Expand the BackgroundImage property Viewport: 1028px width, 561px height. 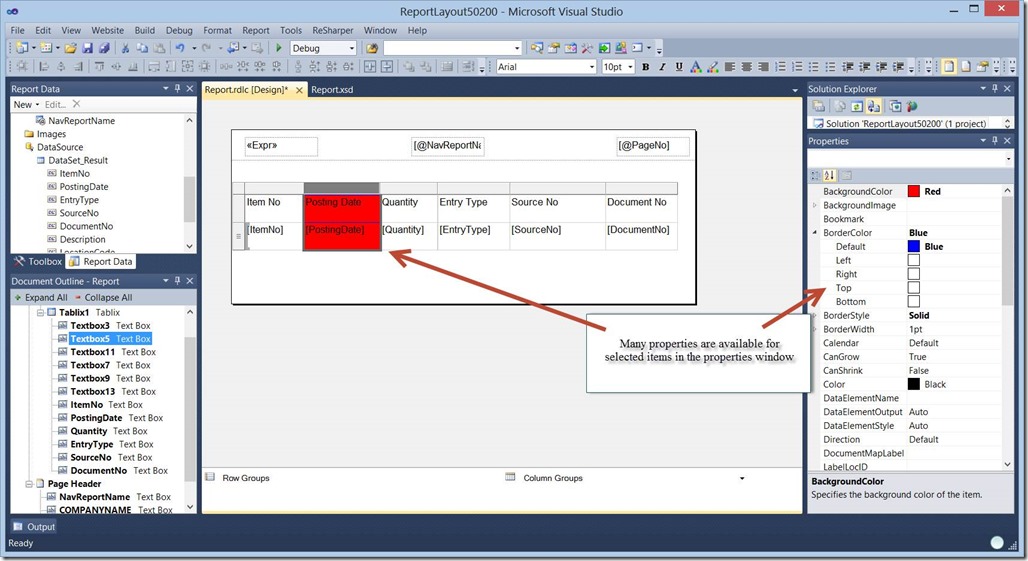pos(815,205)
